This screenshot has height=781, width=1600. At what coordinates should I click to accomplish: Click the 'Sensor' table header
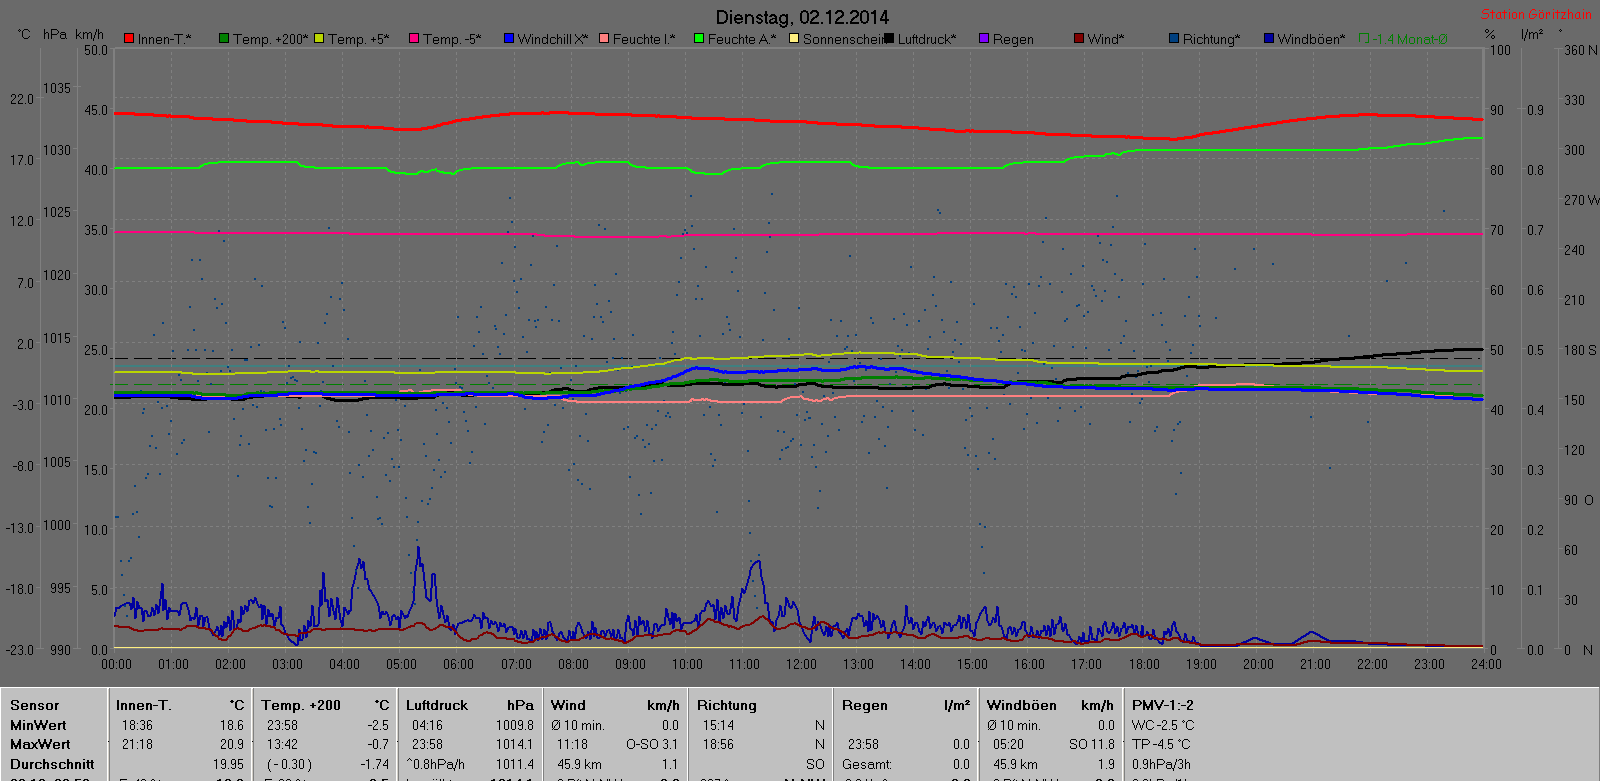click(35, 705)
